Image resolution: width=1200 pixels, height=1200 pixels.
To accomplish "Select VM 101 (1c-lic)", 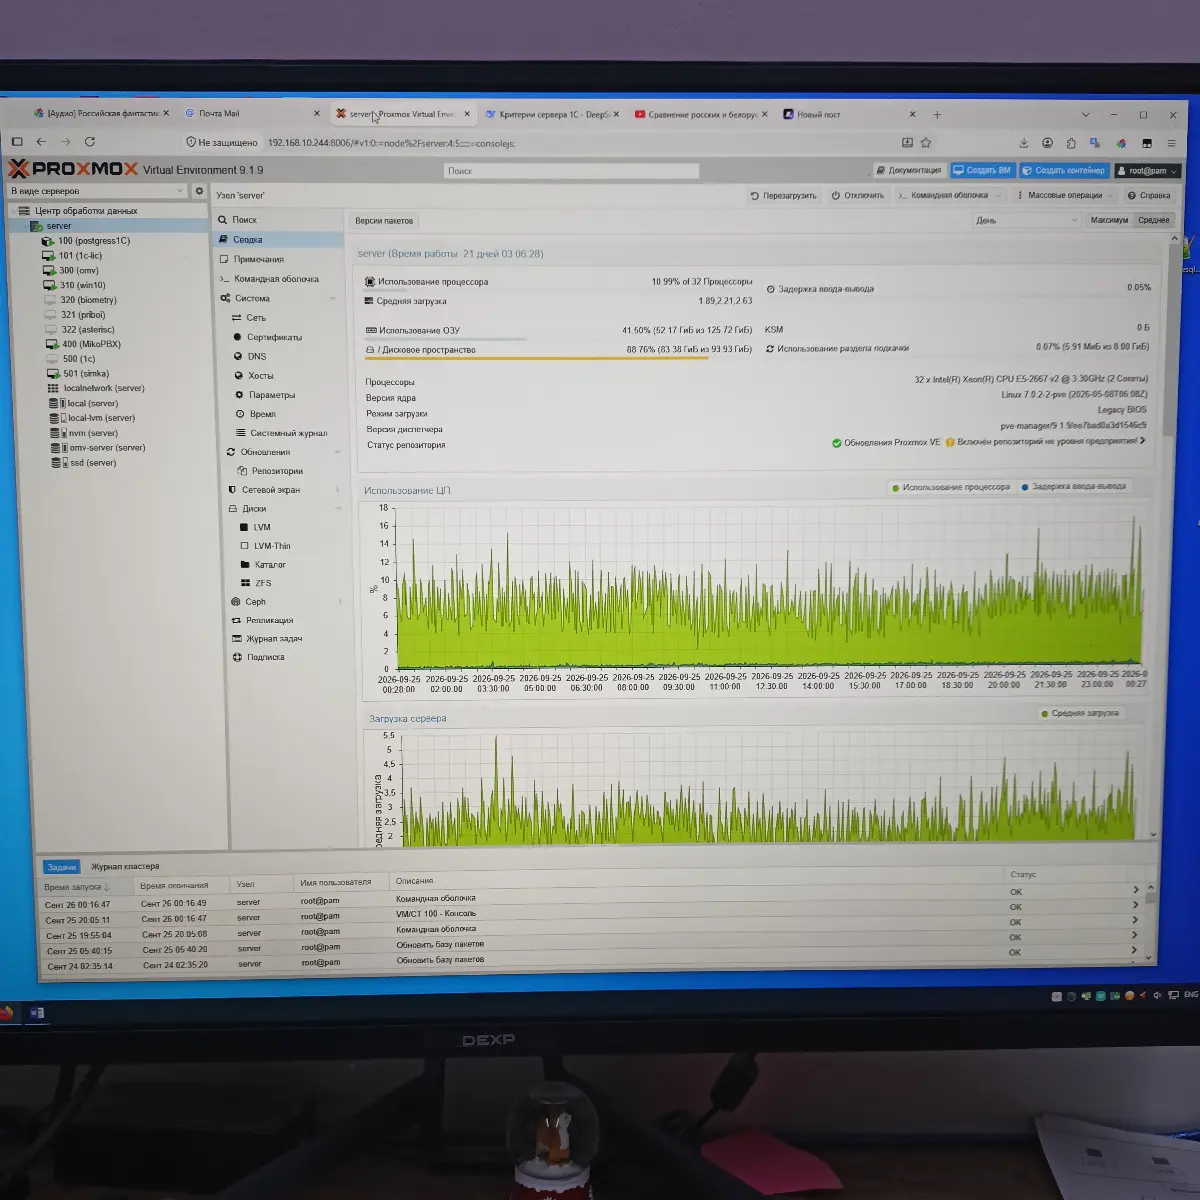I will 79,256.
